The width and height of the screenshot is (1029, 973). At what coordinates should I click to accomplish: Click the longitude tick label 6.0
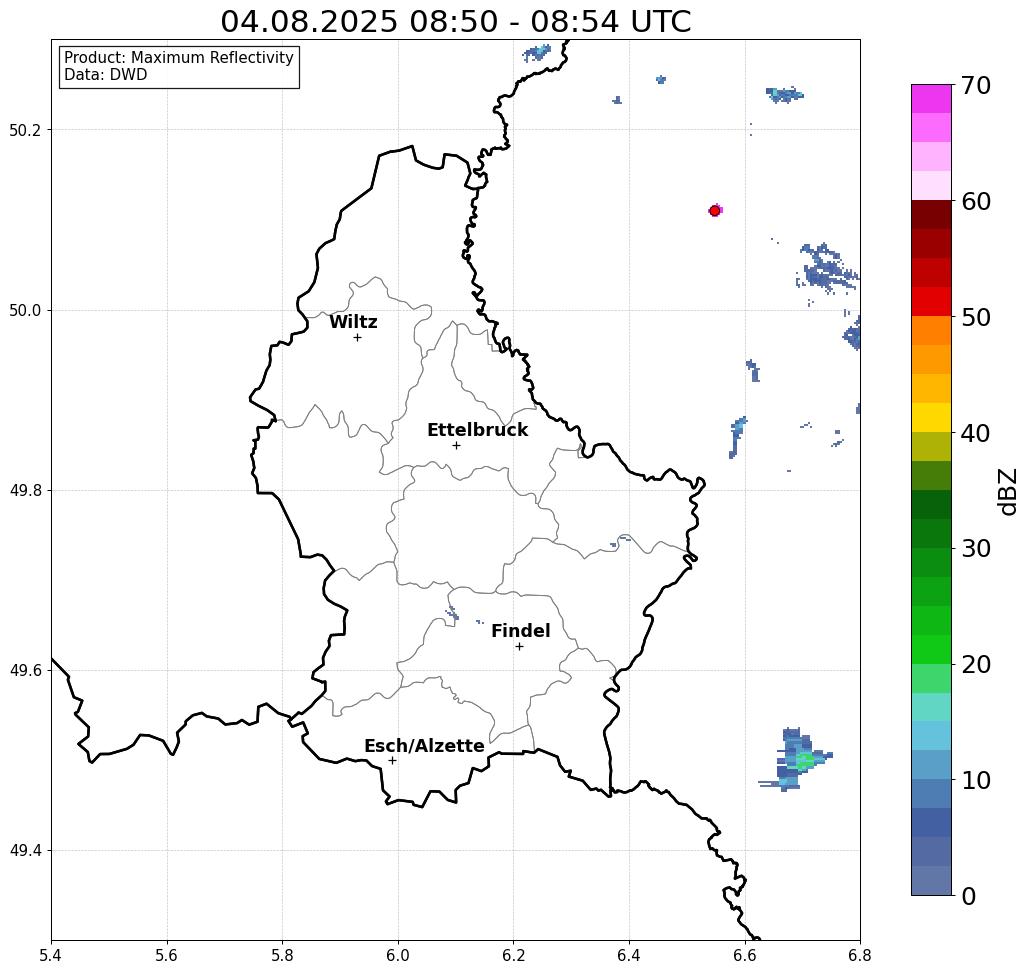pos(398,955)
